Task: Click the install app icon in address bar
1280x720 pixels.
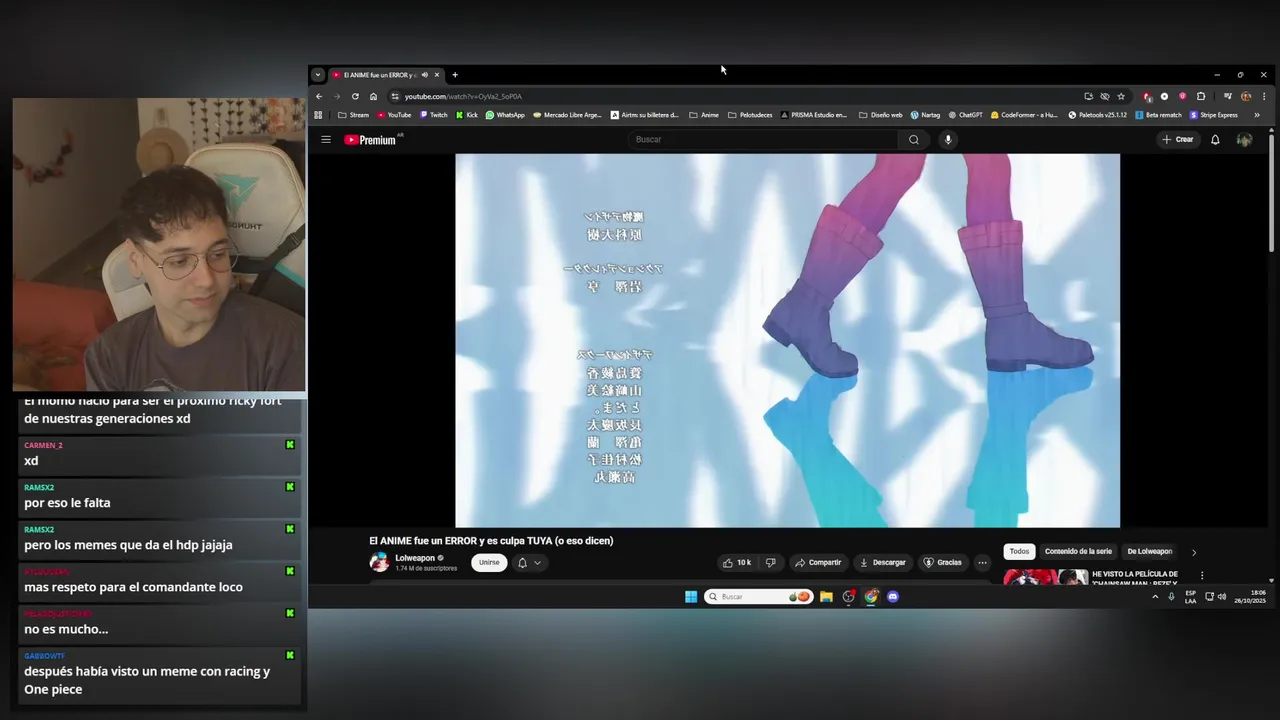Action: coord(1088,96)
